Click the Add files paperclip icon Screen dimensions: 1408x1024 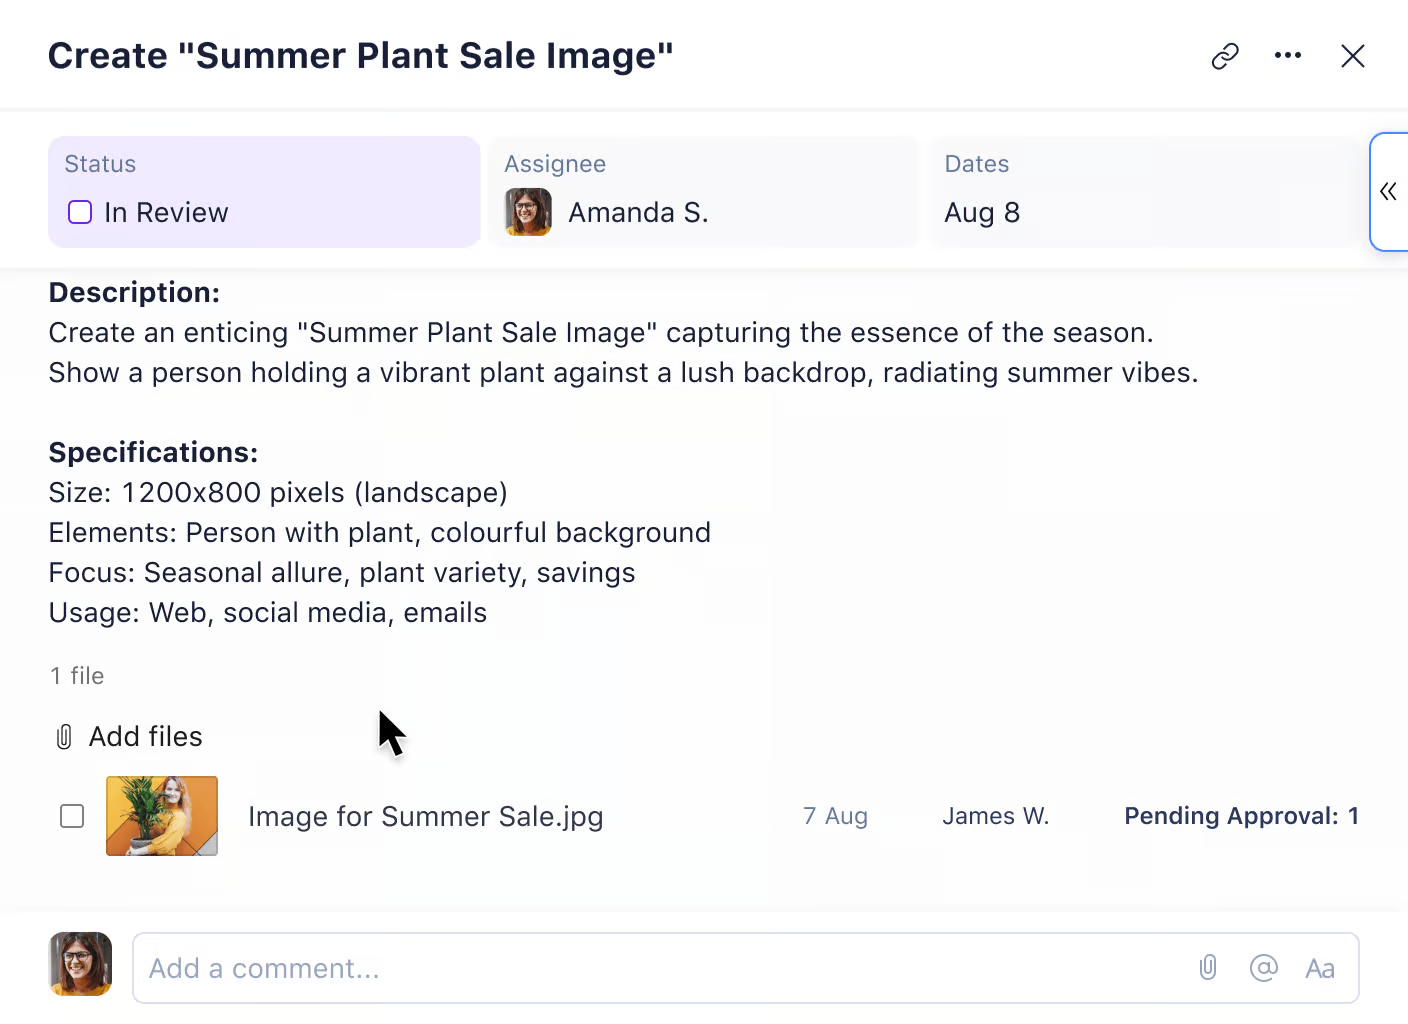tap(64, 737)
